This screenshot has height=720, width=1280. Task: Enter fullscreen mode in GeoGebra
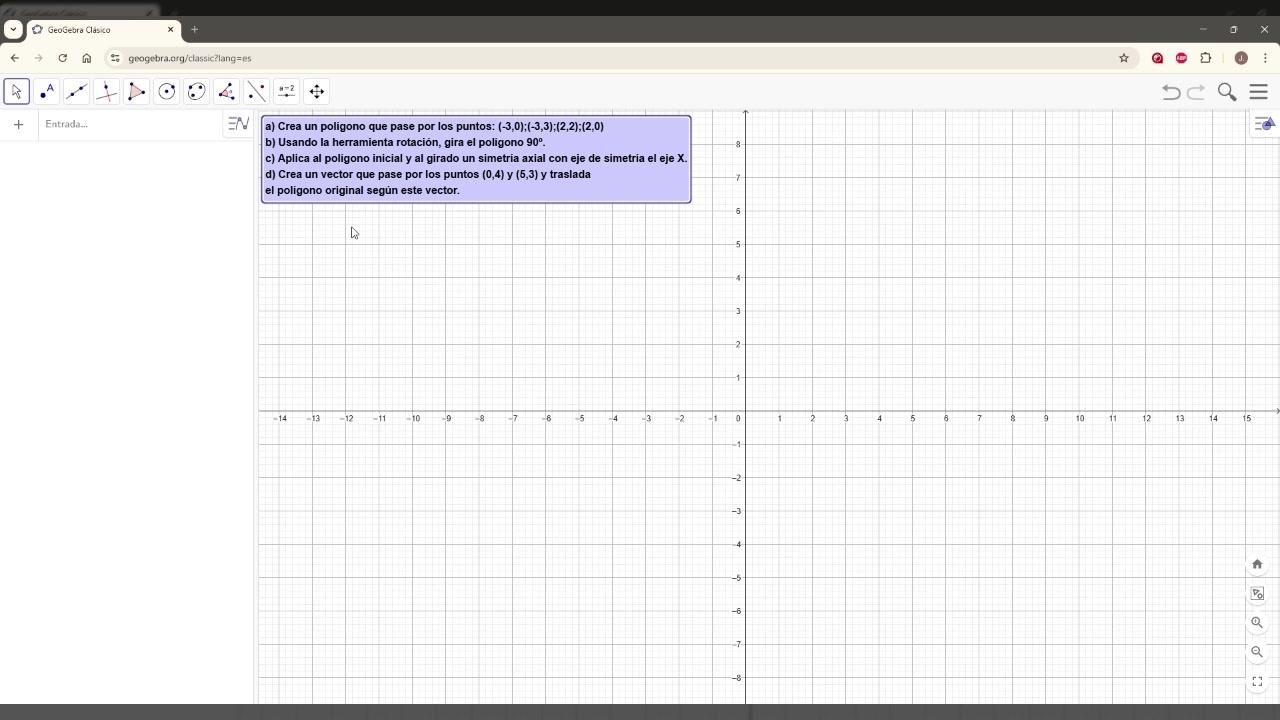(1257, 681)
